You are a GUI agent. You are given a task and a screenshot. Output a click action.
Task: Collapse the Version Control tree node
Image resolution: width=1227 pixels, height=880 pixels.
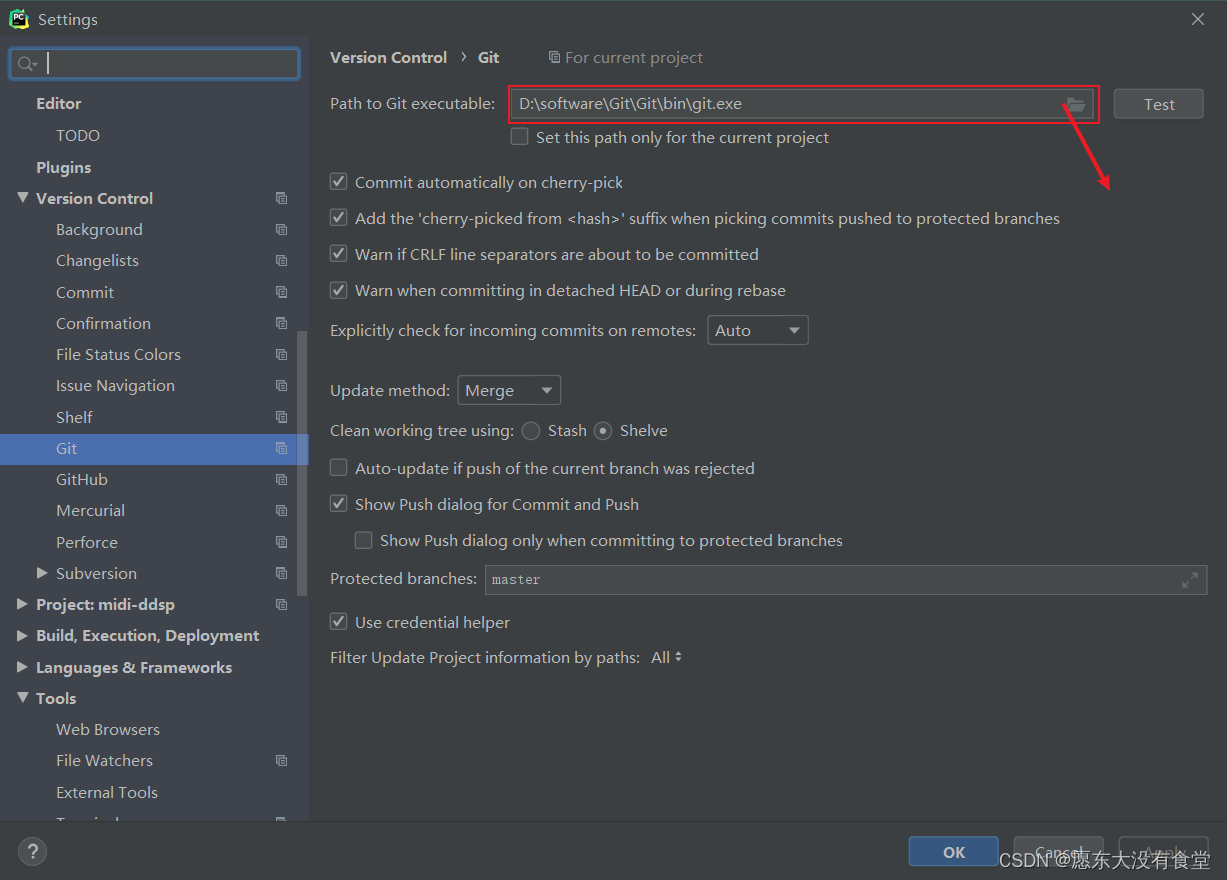[x=23, y=198]
